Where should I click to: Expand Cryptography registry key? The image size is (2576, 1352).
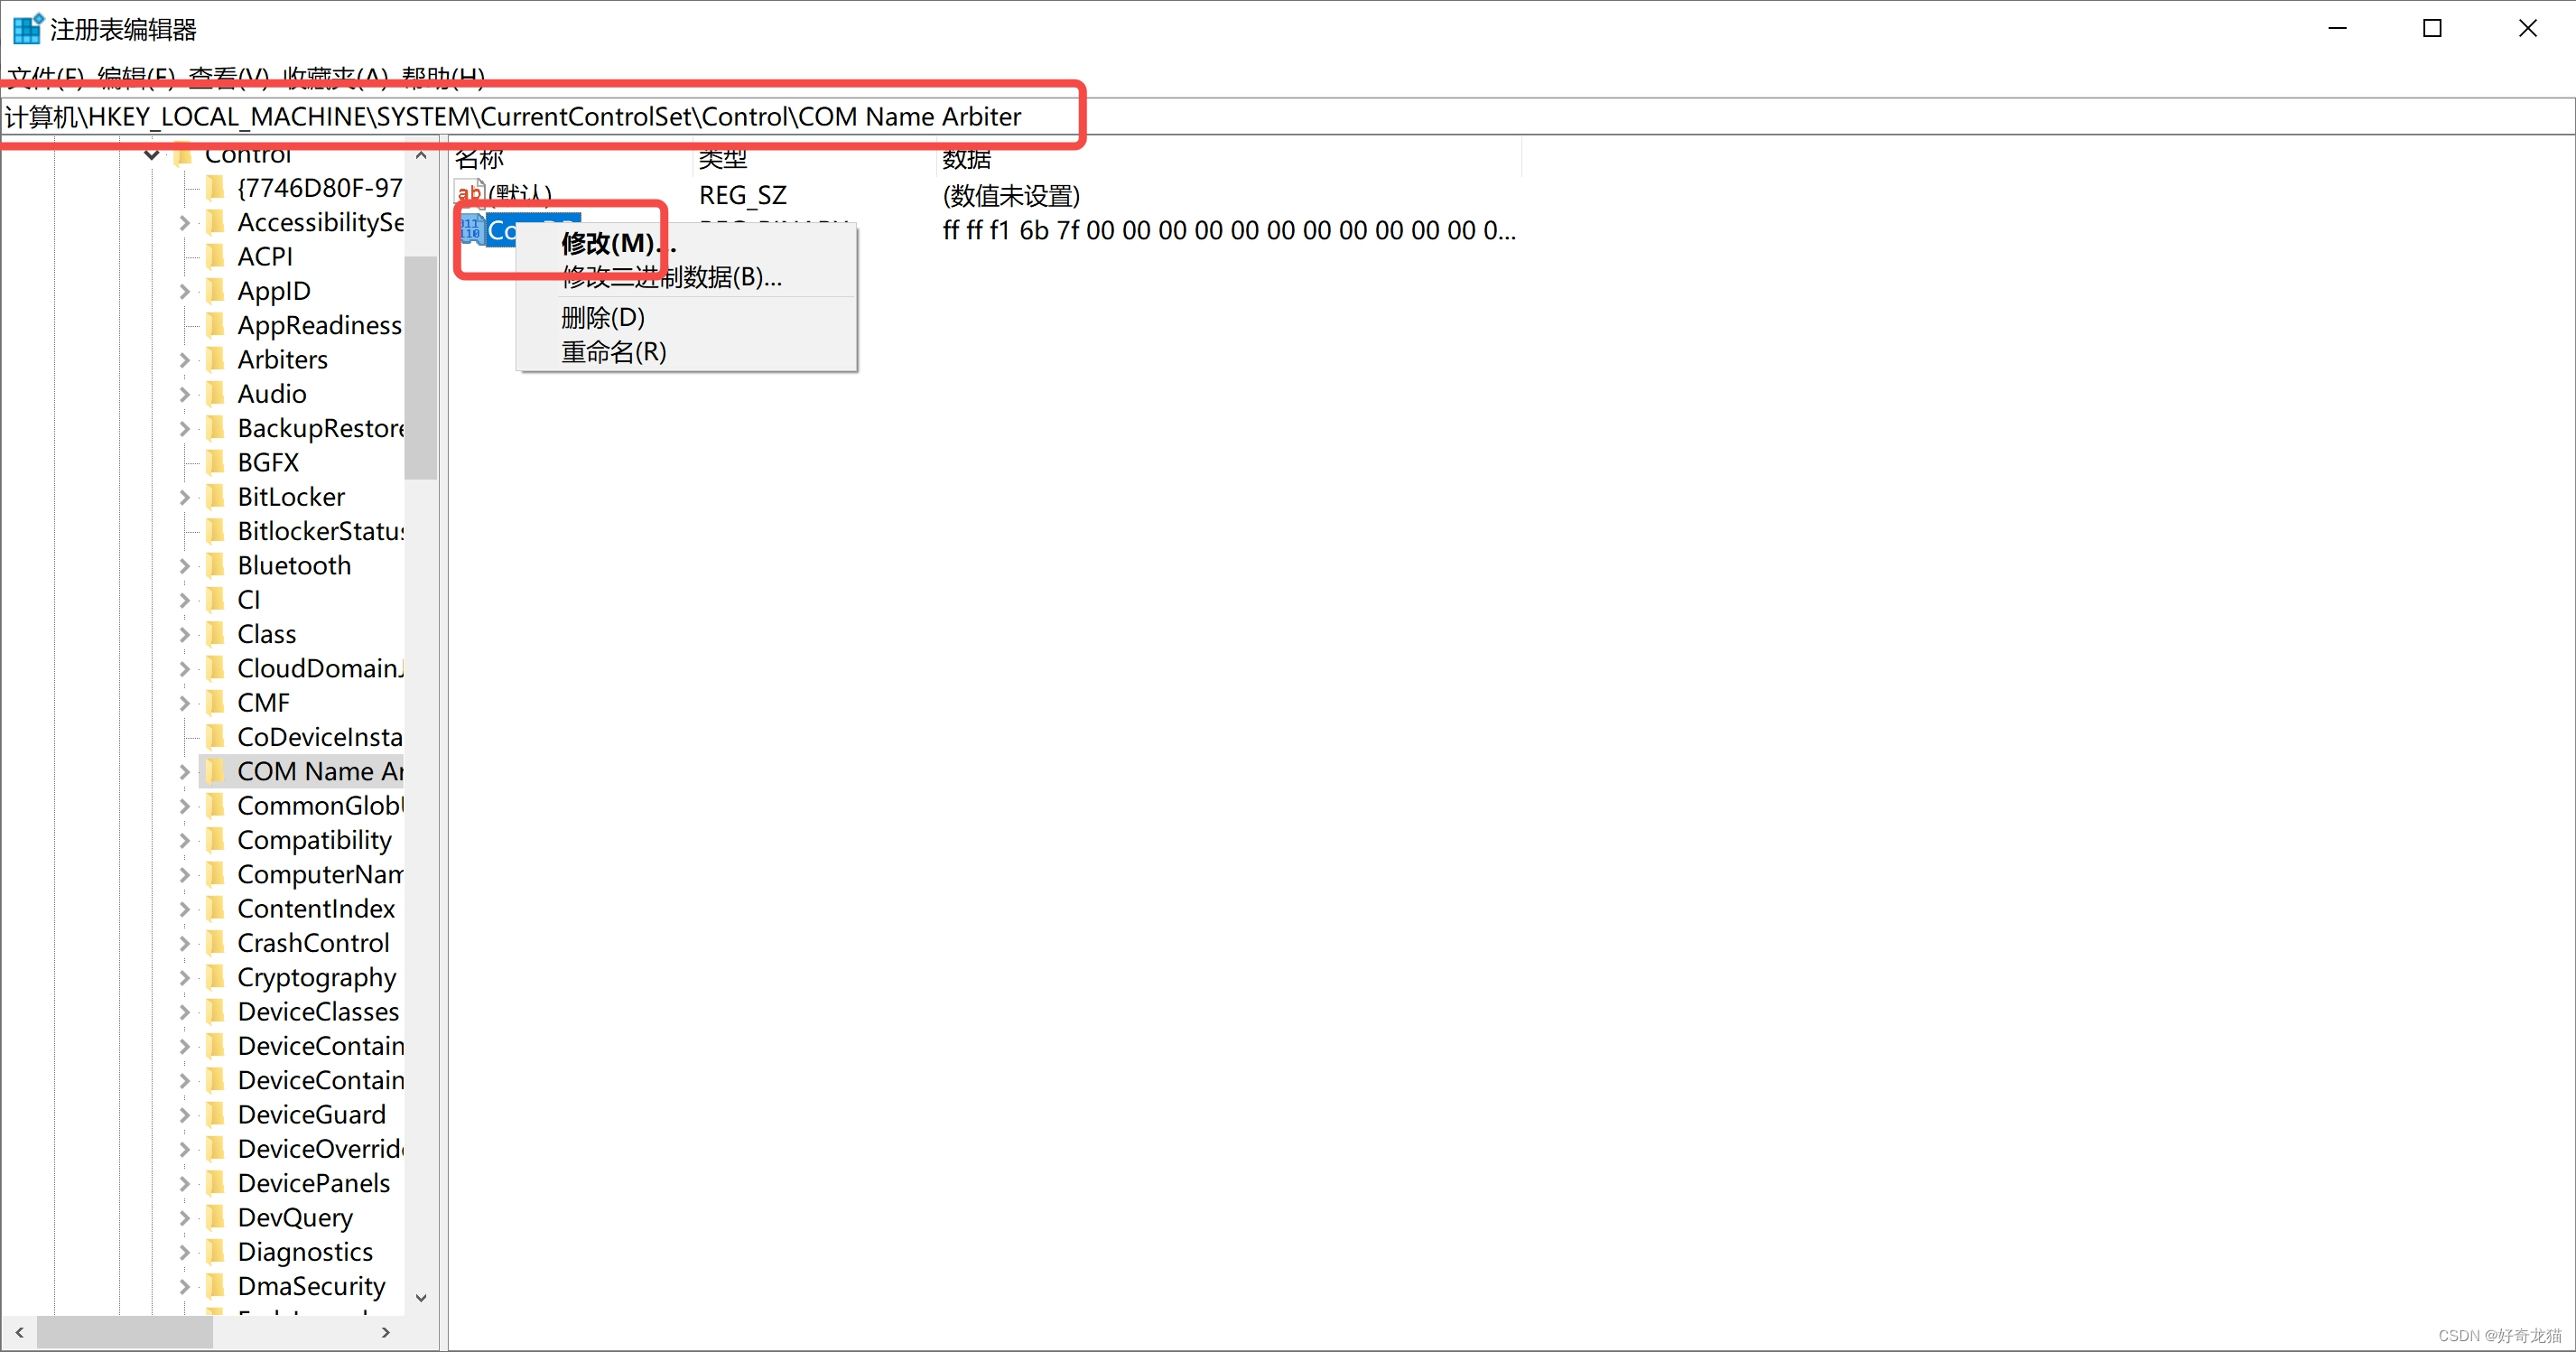tap(186, 977)
